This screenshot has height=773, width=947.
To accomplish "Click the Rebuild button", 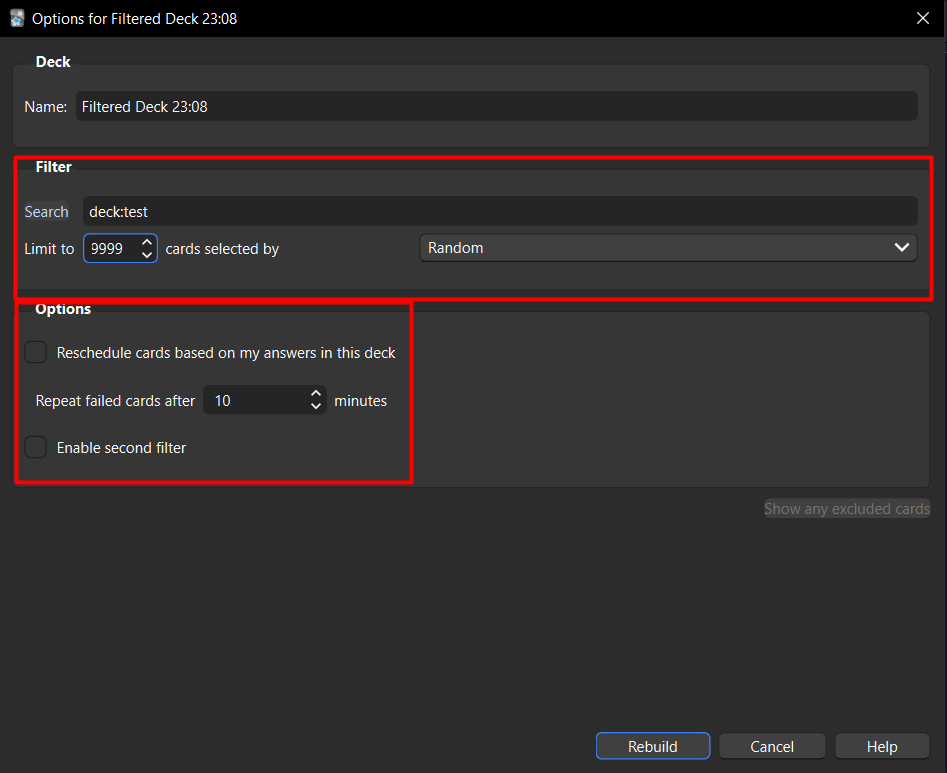I will (653, 746).
